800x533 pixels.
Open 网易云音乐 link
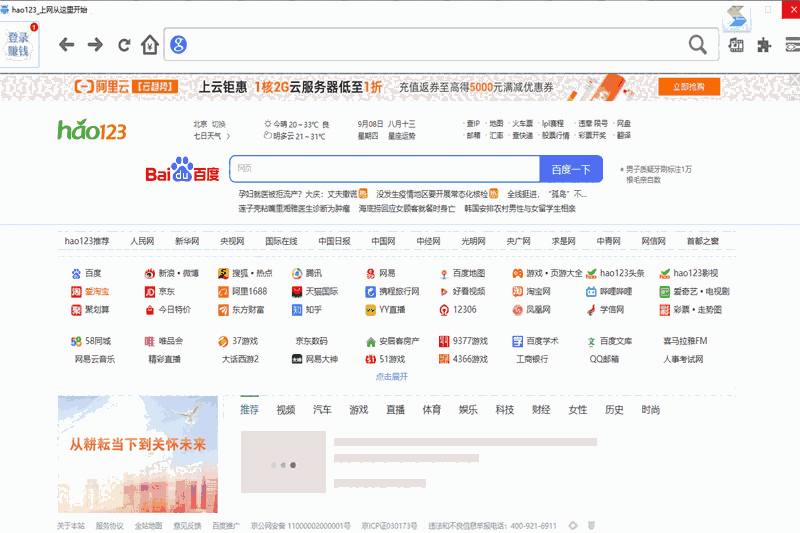(95, 359)
